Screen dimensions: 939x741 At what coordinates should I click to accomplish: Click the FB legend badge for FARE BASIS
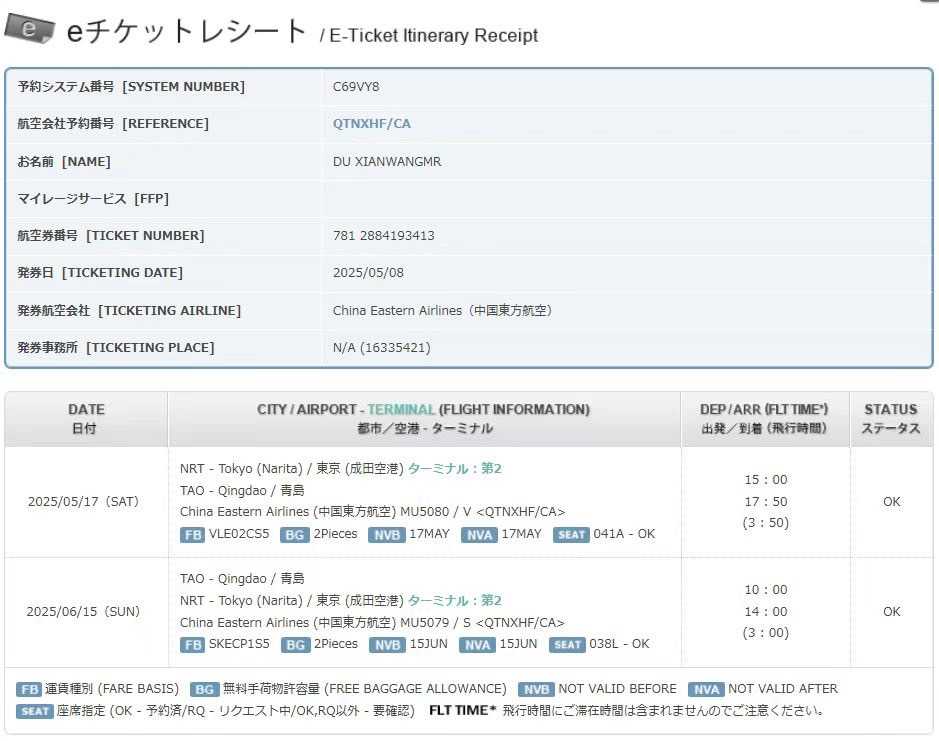(29, 689)
